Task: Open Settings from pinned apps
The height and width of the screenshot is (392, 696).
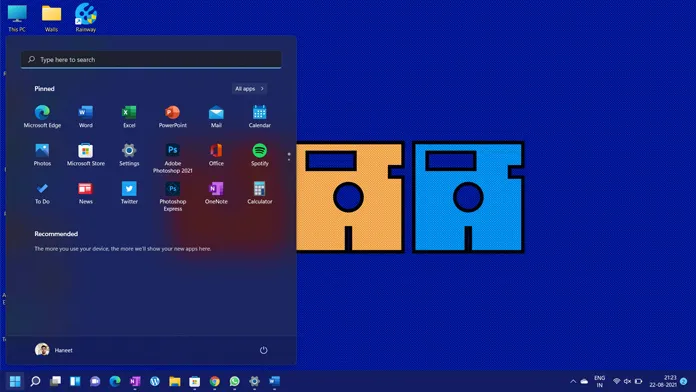Action: click(129, 154)
